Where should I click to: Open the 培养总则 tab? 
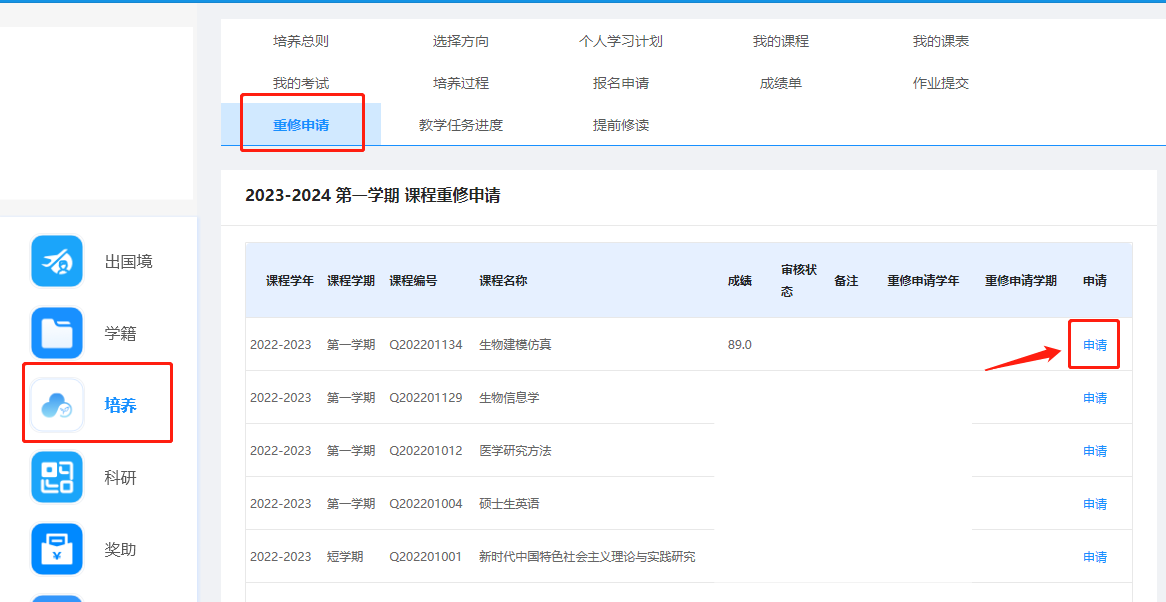pyautogui.click(x=301, y=41)
